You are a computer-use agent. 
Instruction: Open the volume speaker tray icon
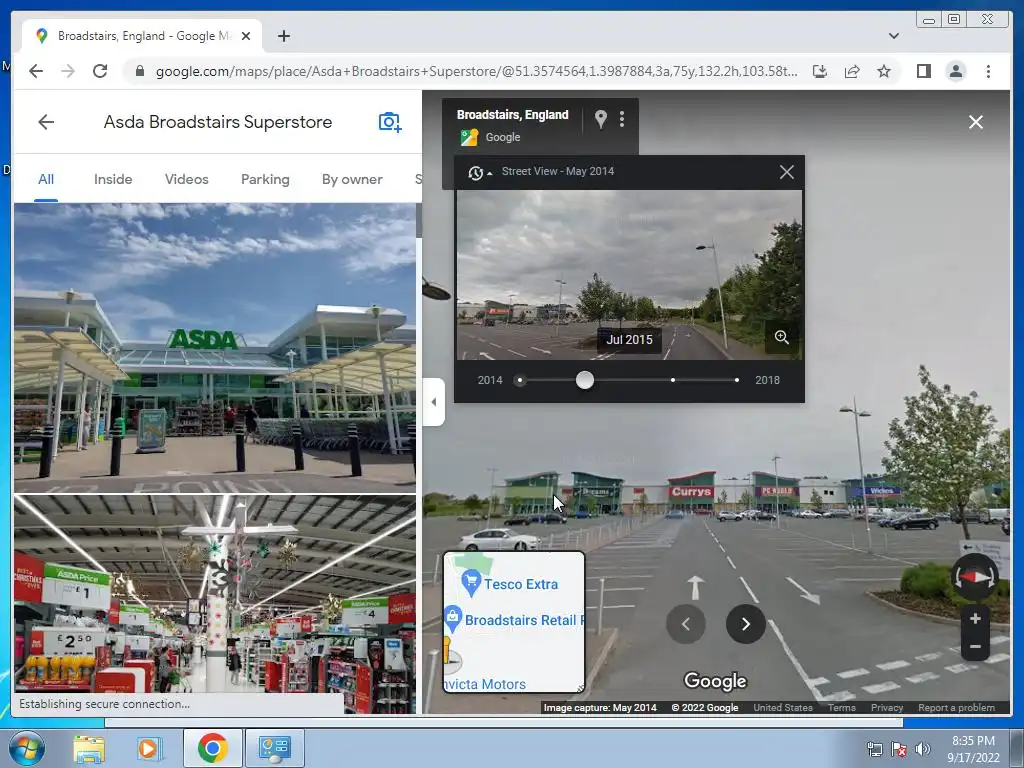click(x=922, y=749)
